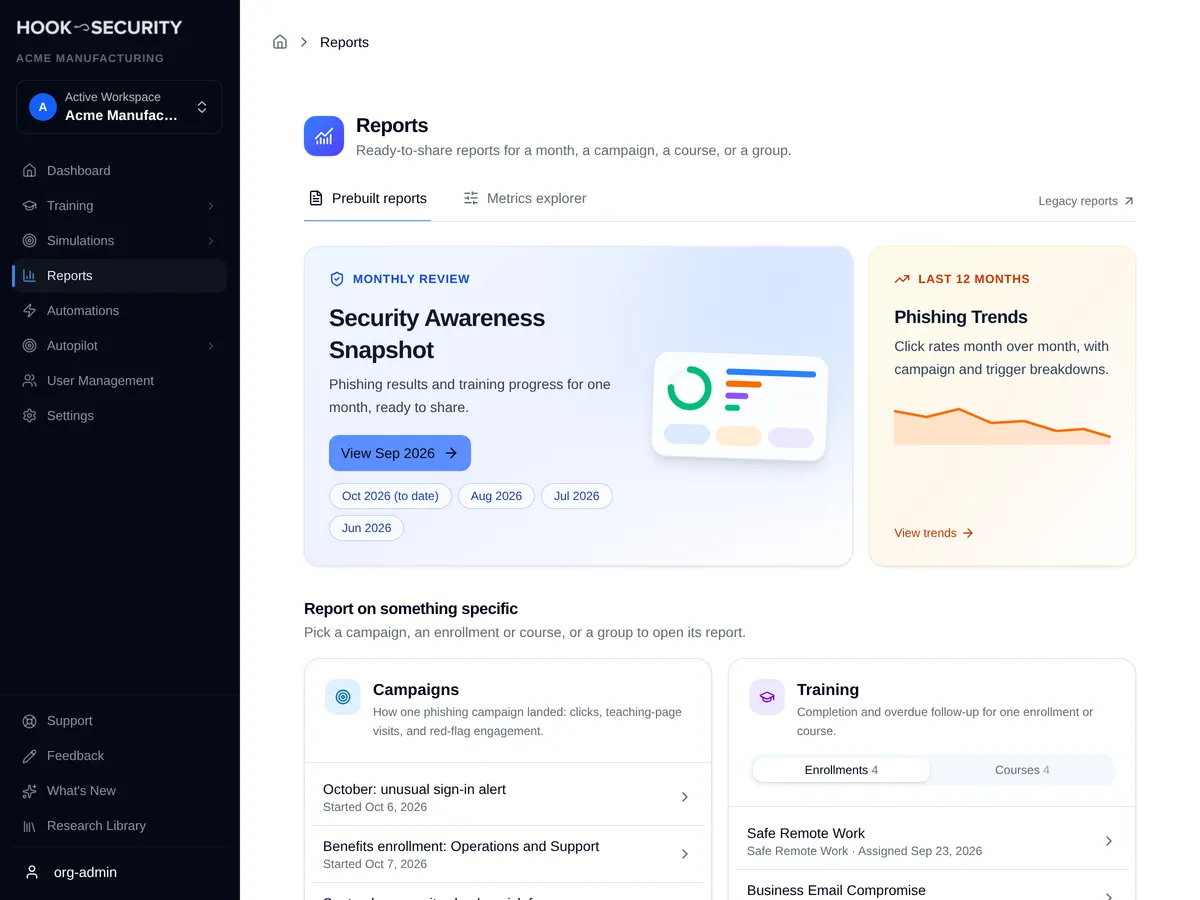Click the workspace avatar letter A
Screen dimensions: 1200x900
coord(42,107)
